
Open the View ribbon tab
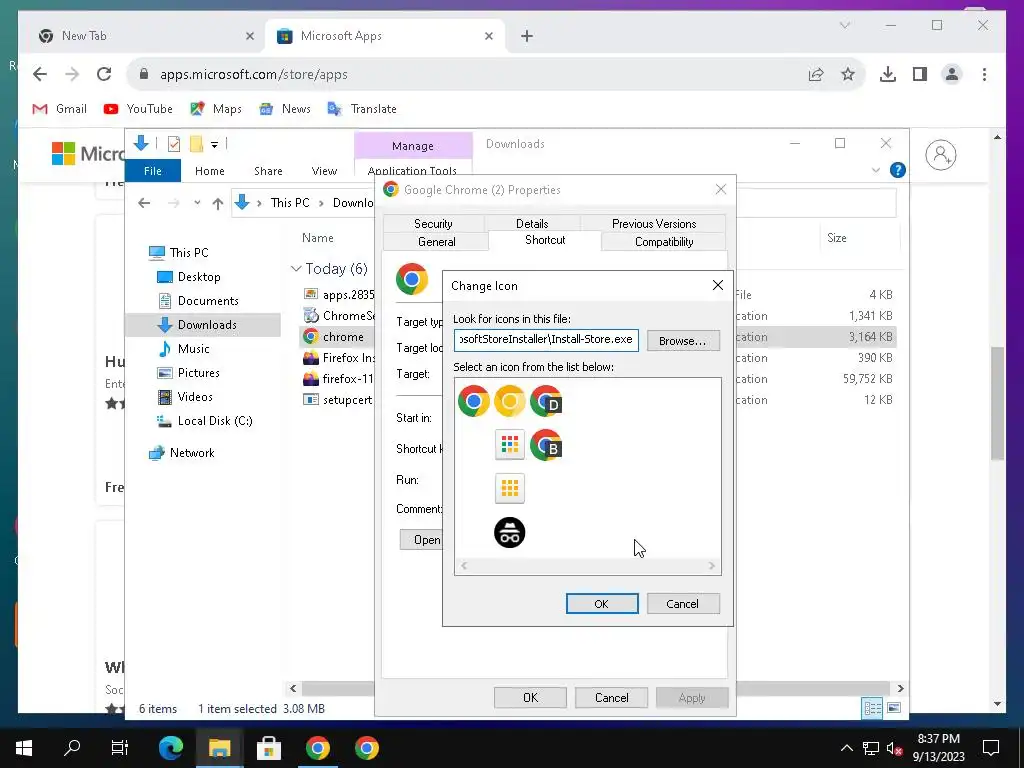324,171
